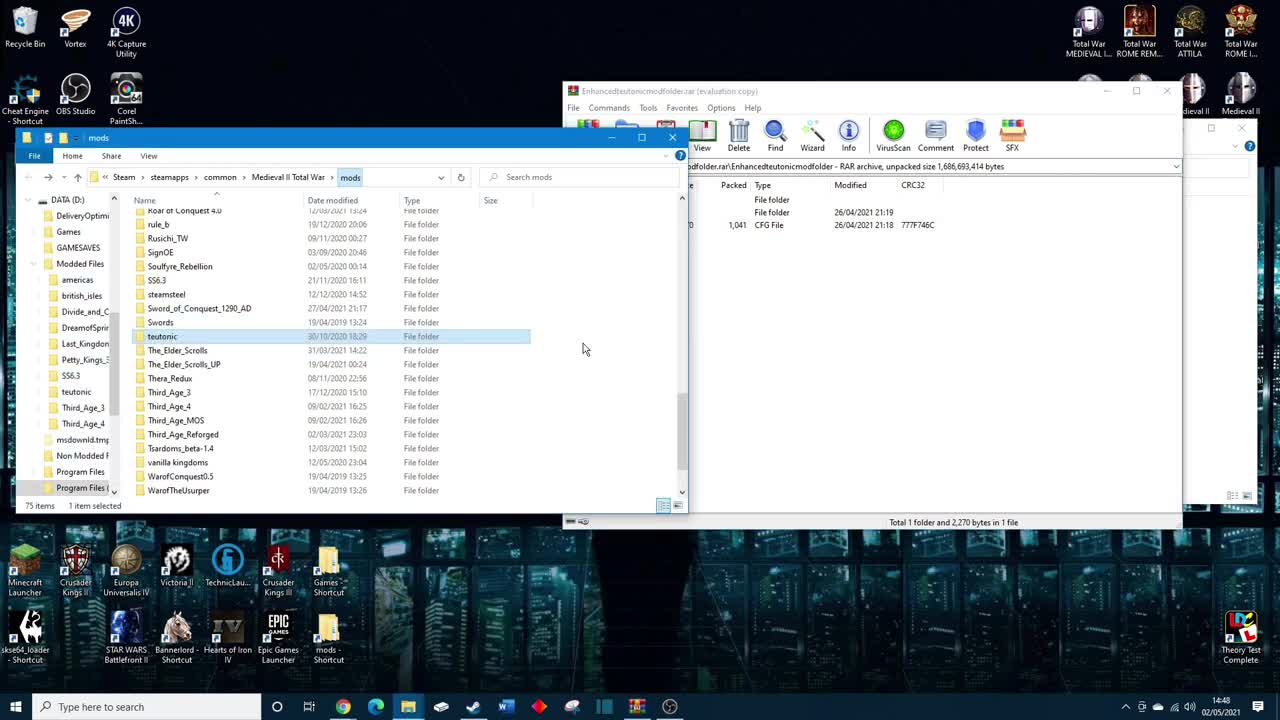Open WinRAR Find tool
Viewport: 1280px width, 720px height.
point(775,136)
